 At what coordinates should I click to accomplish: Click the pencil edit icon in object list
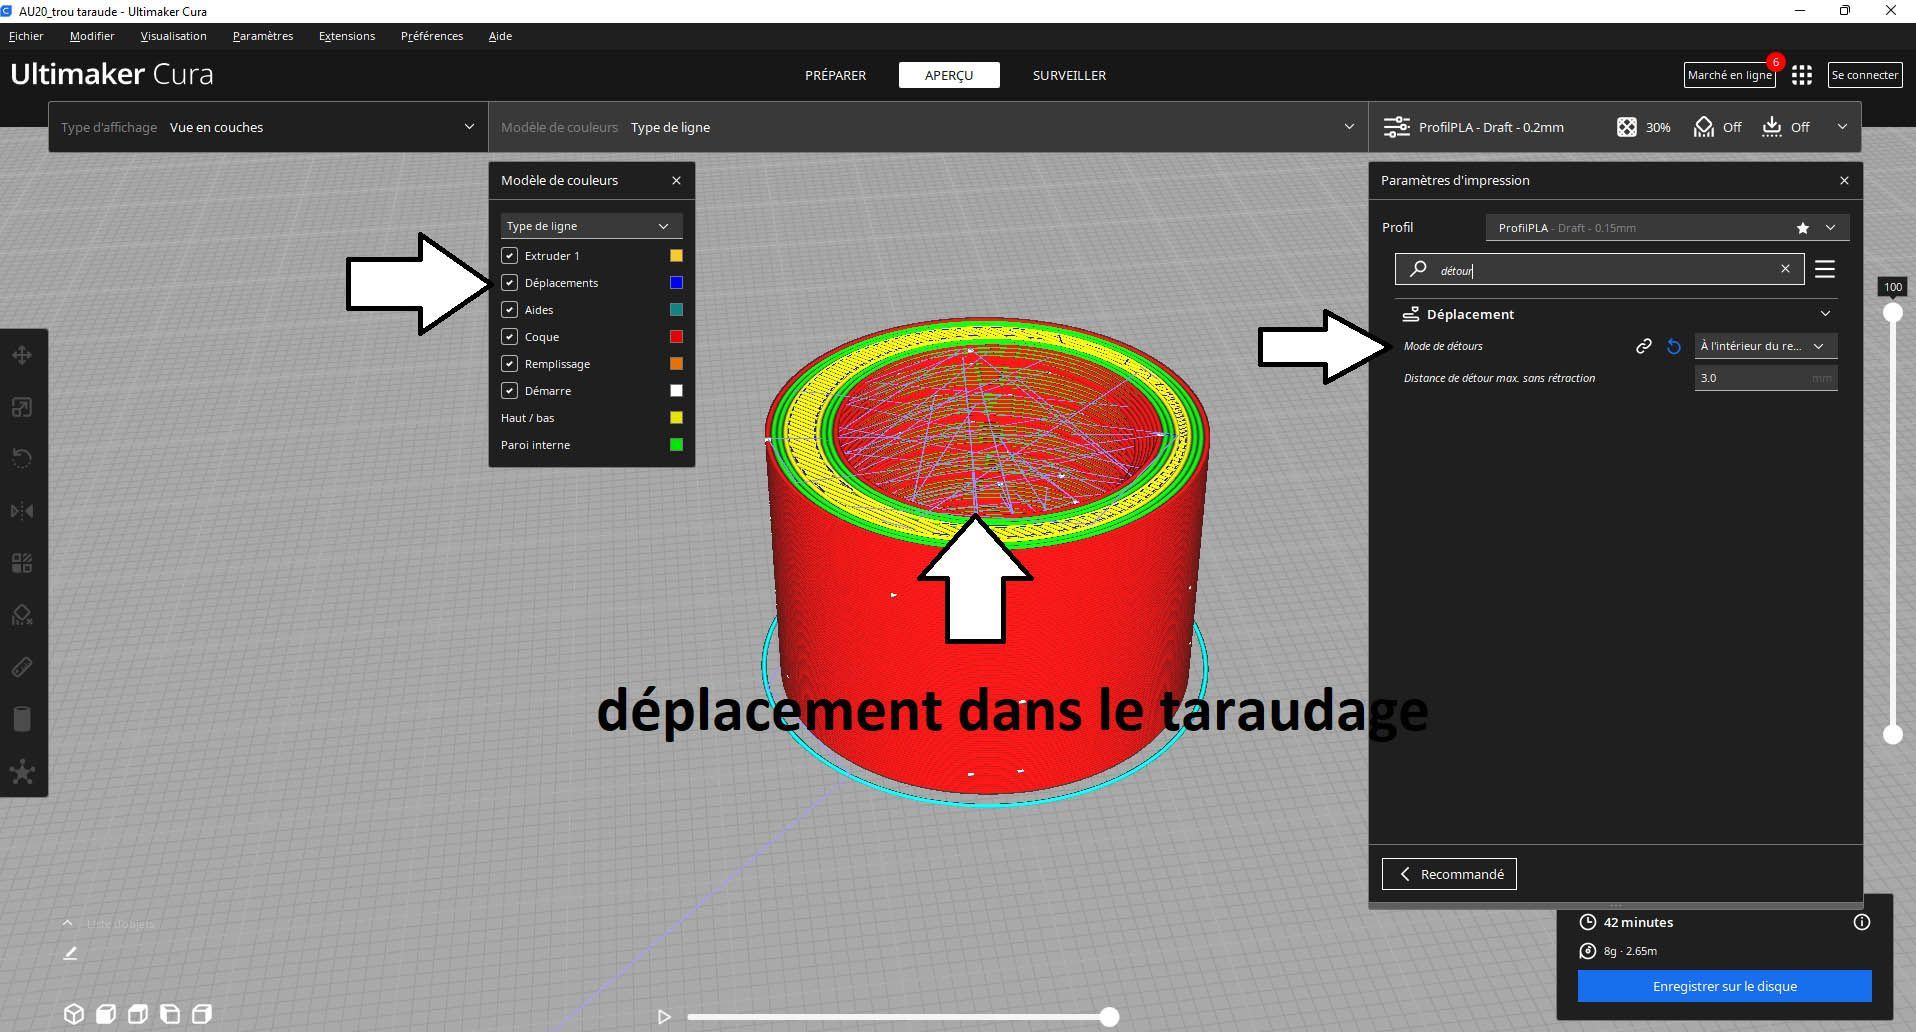70,953
